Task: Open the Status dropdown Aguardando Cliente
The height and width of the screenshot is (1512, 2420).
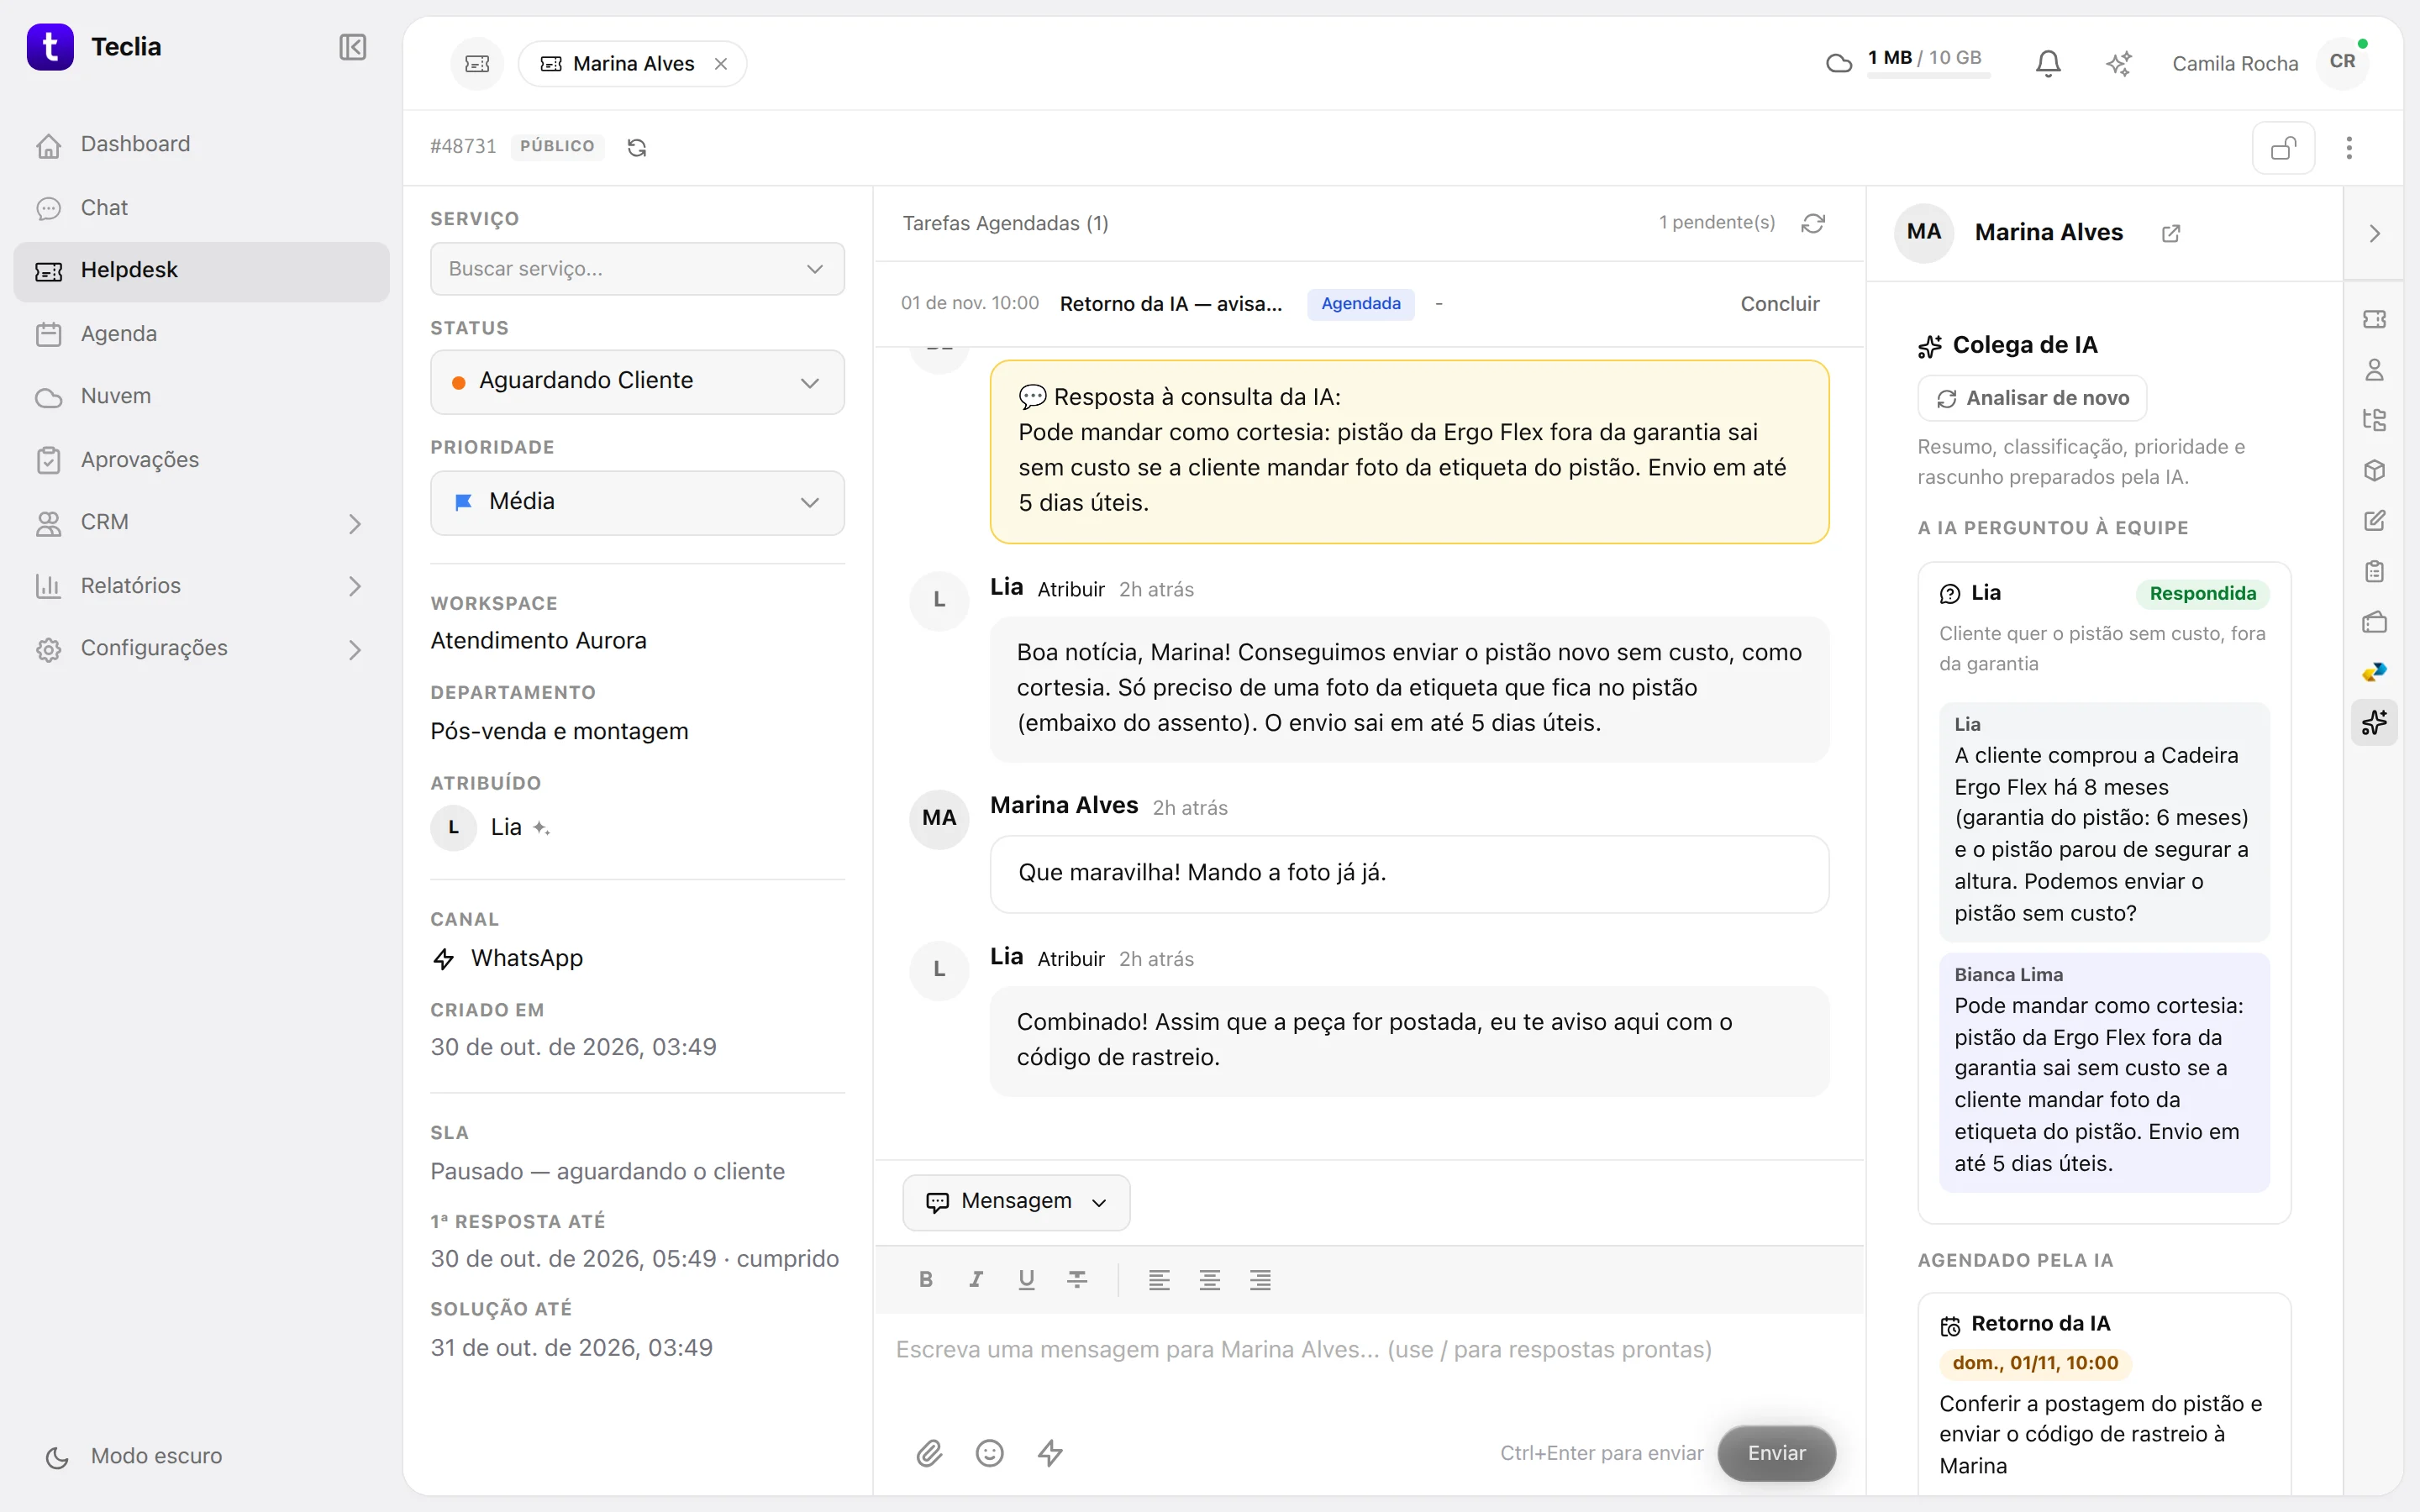Action: click(x=637, y=381)
